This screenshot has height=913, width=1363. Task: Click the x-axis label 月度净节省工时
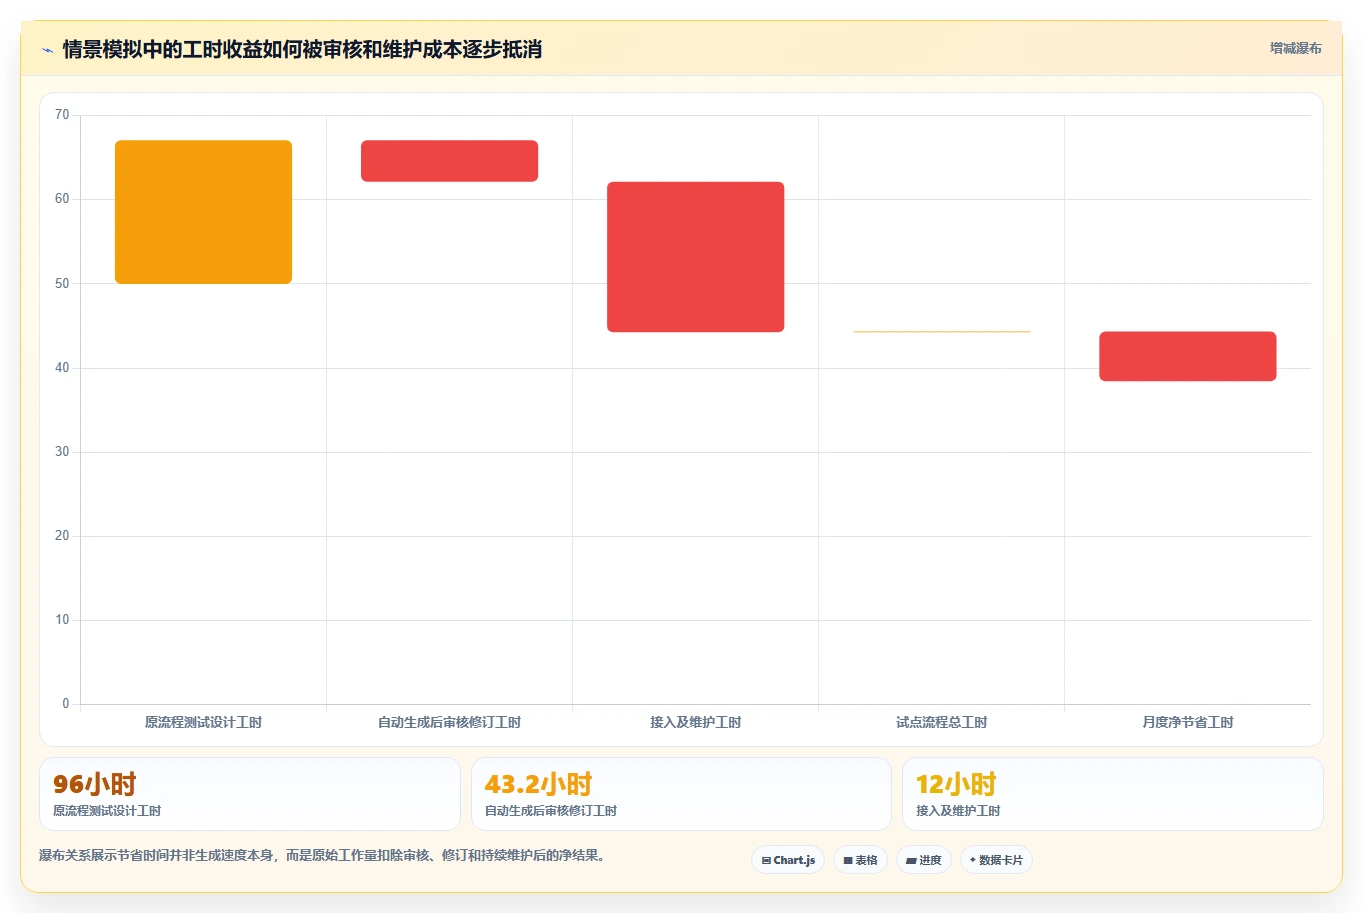pos(1187,722)
